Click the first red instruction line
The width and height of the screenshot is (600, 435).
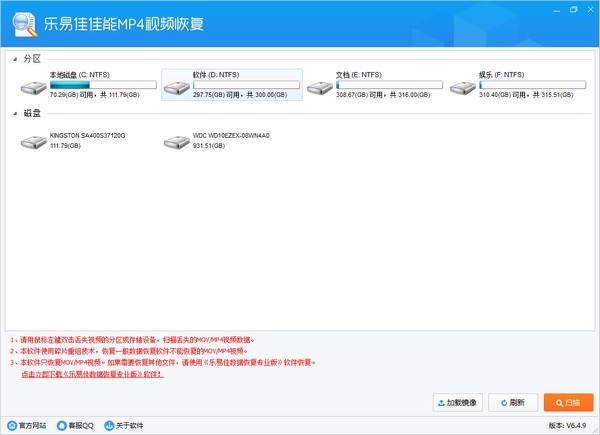click(x=132, y=340)
